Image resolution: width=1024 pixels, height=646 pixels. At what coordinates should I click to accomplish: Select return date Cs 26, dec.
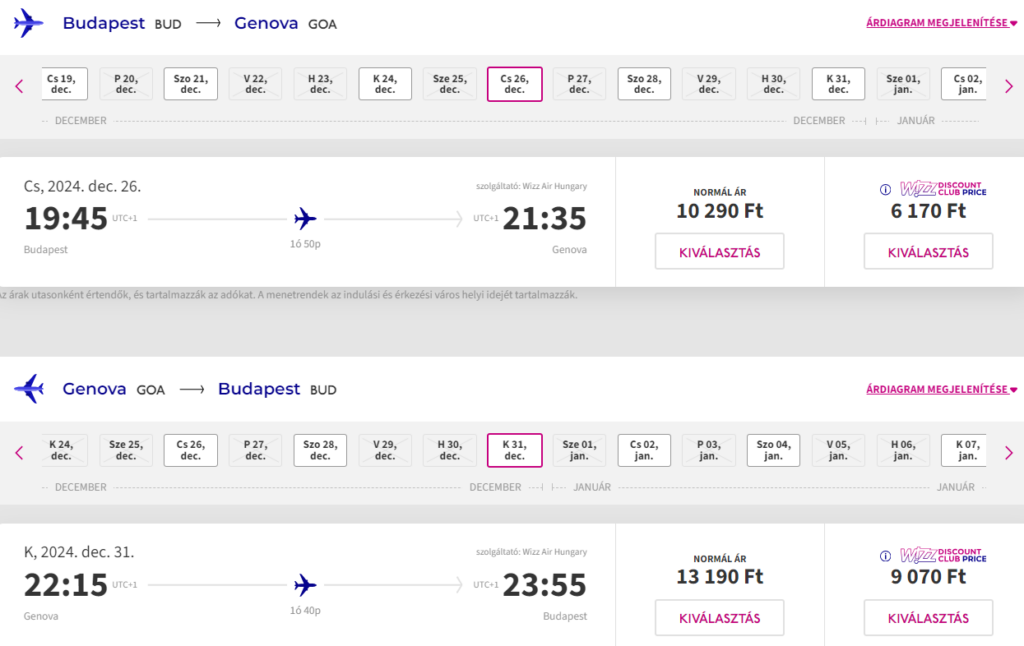[191, 450]
